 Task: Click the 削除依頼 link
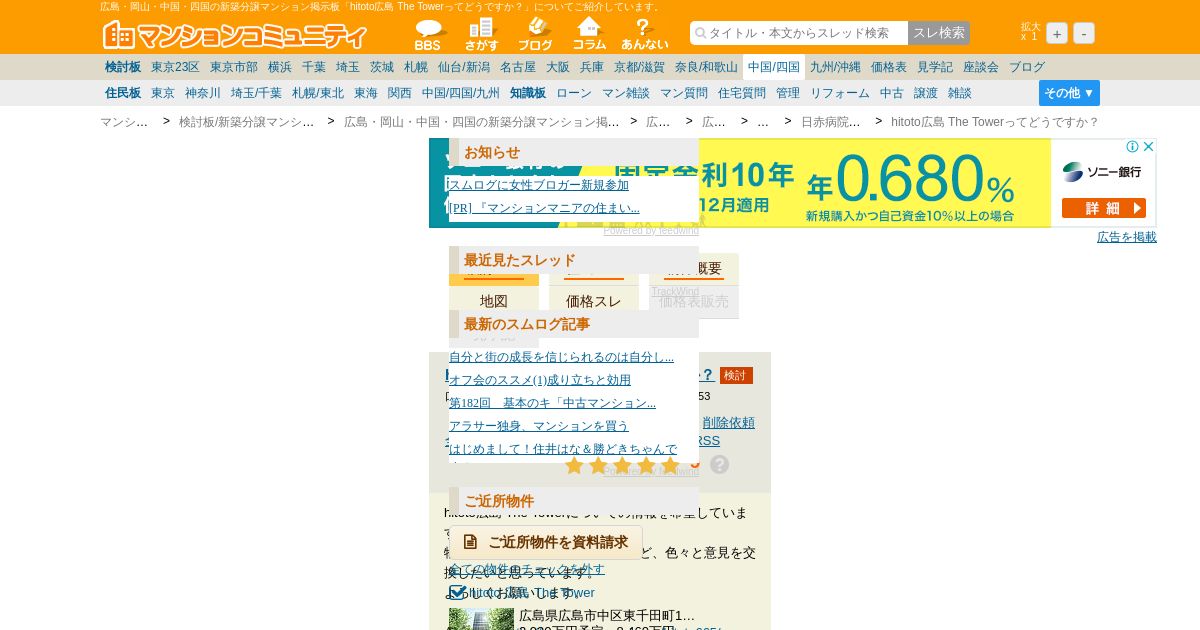[x=729, y=423]
